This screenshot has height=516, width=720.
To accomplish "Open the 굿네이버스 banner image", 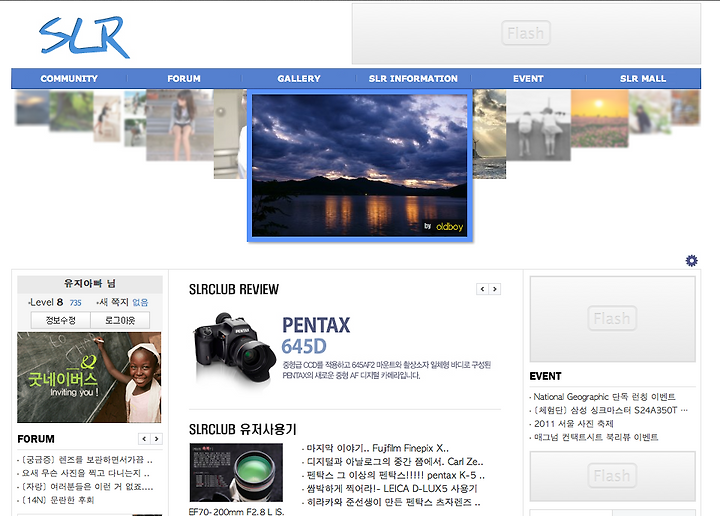I will point(89,377).
